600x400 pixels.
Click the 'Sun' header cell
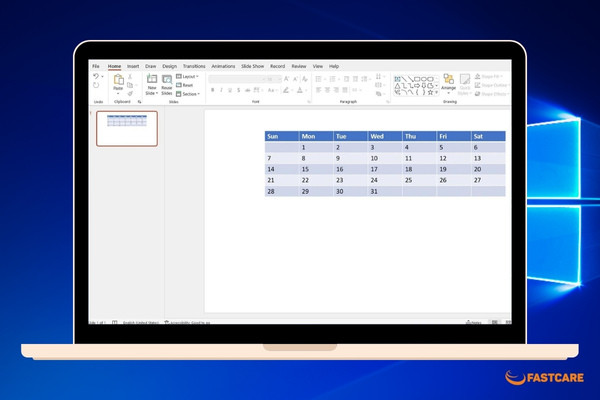pos(282,136)
